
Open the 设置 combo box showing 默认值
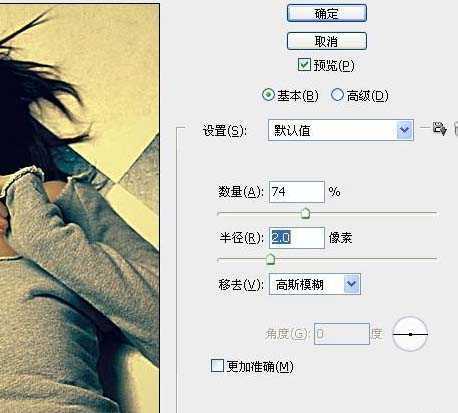pos(341,130)
